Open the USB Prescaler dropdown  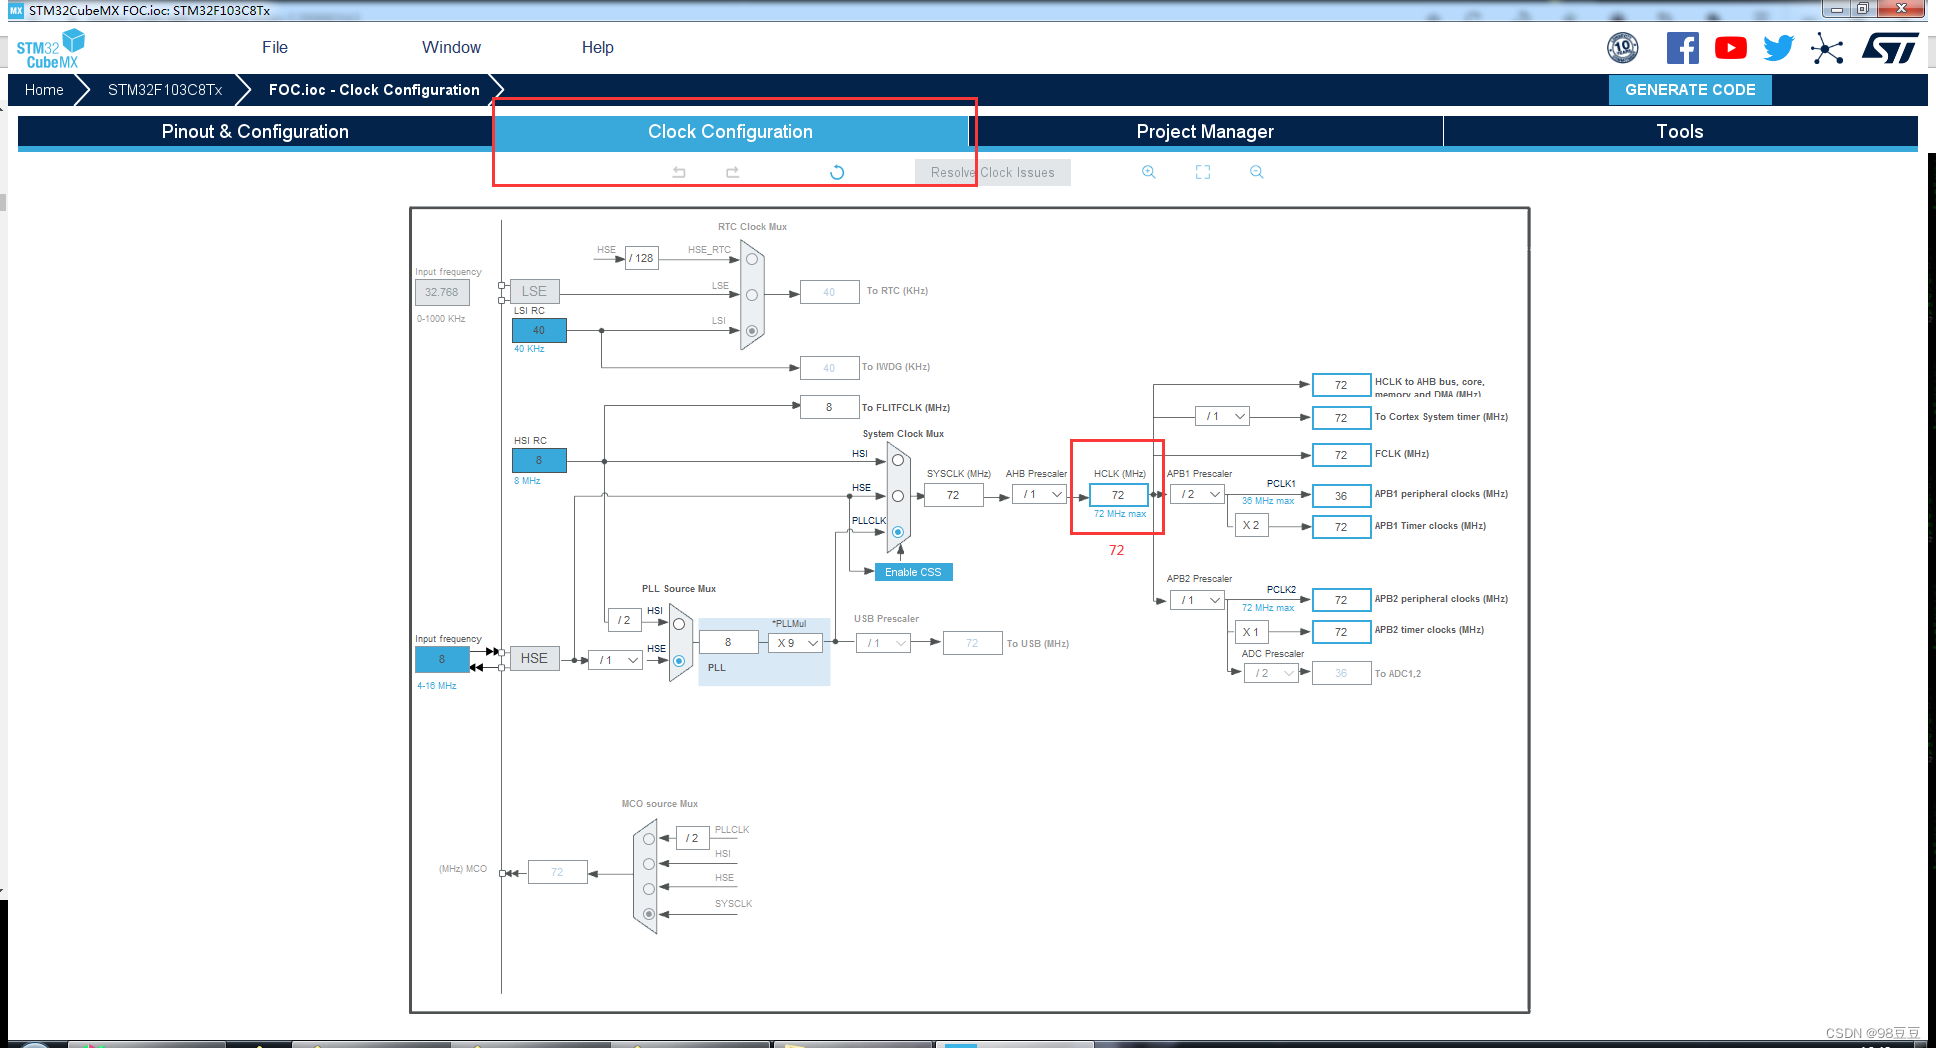(884, 643)
